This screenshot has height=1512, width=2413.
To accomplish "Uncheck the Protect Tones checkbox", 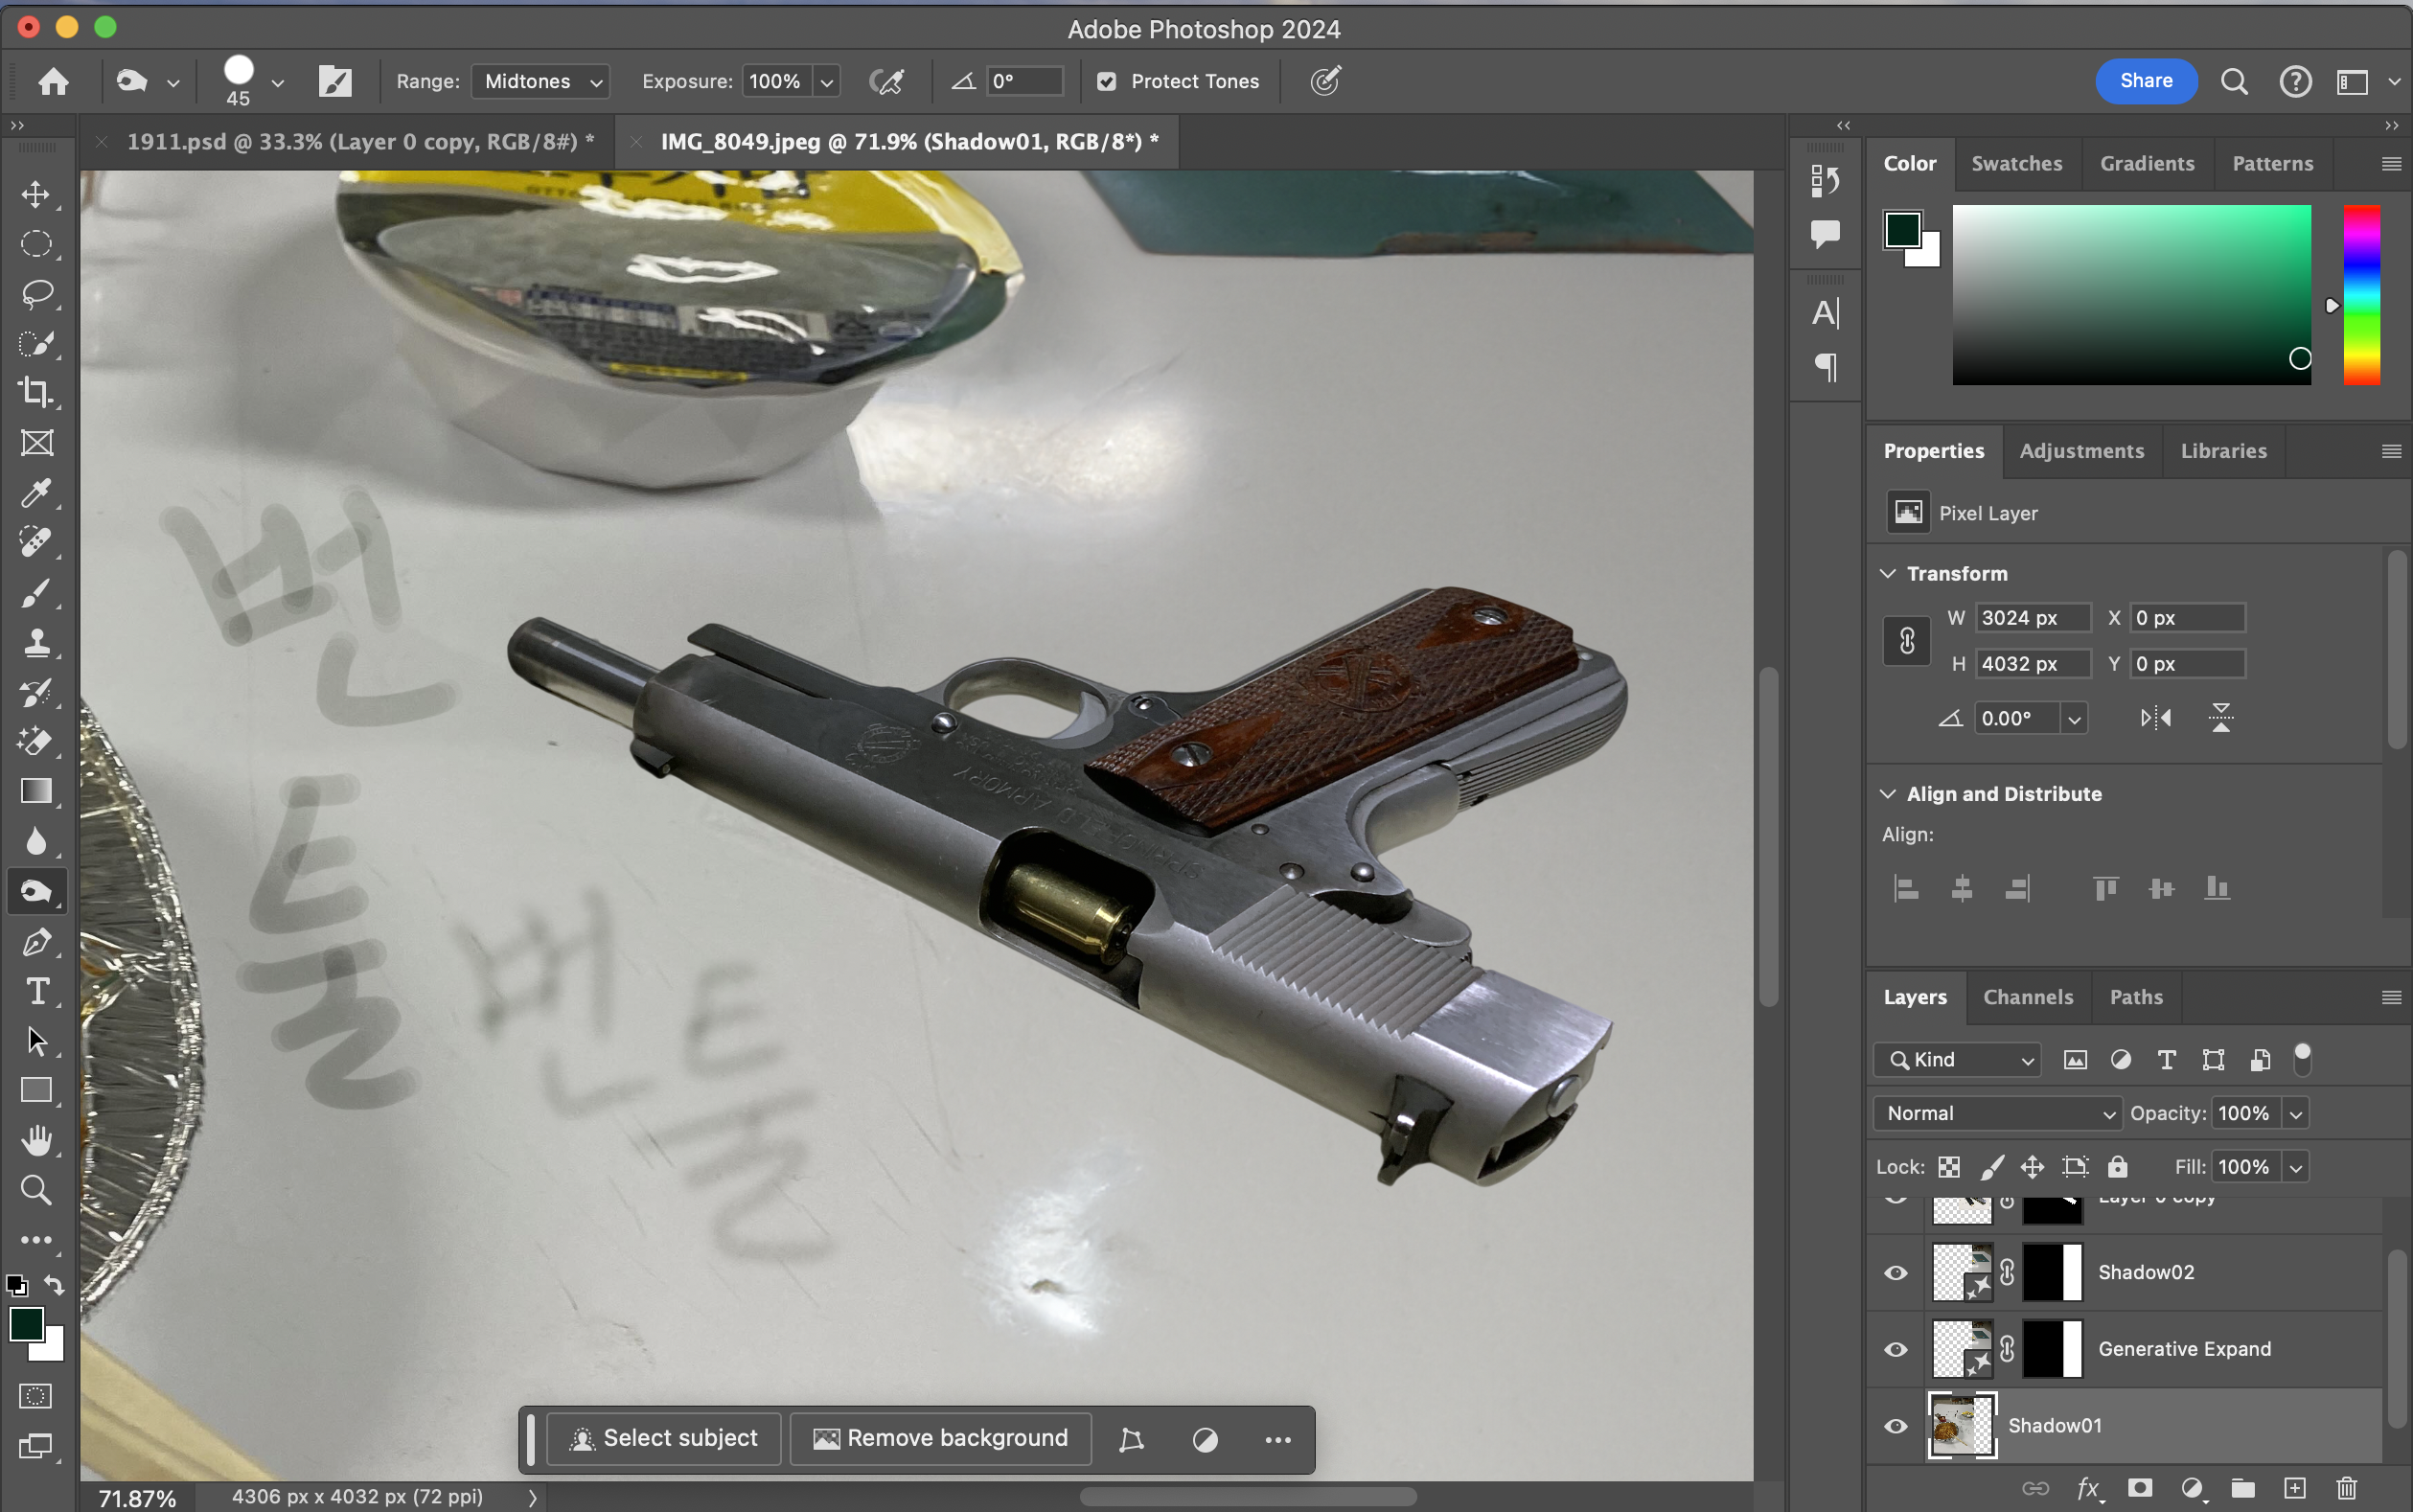I will click(1106, 82).
